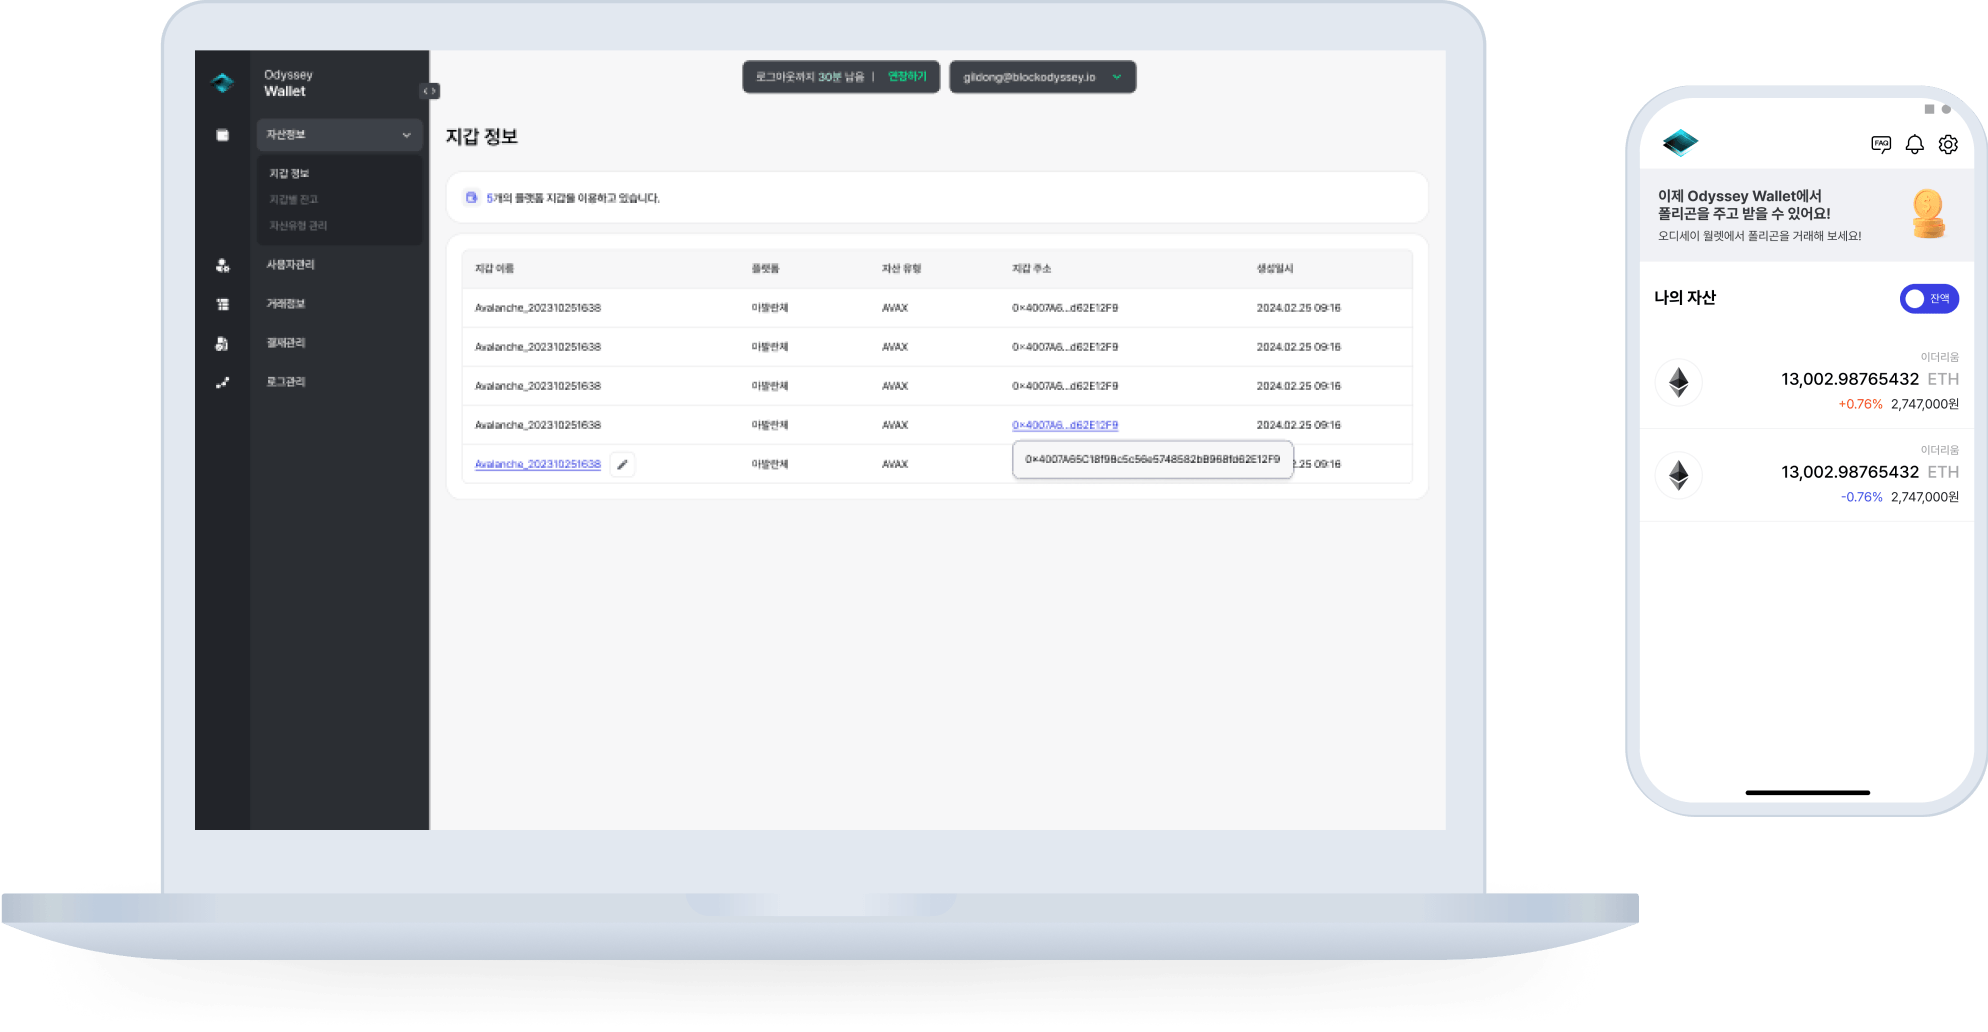Toggle the 잔액 balance switch on the phone
Viewport: 1988px width, 1032px height.
pos(1929,298)
